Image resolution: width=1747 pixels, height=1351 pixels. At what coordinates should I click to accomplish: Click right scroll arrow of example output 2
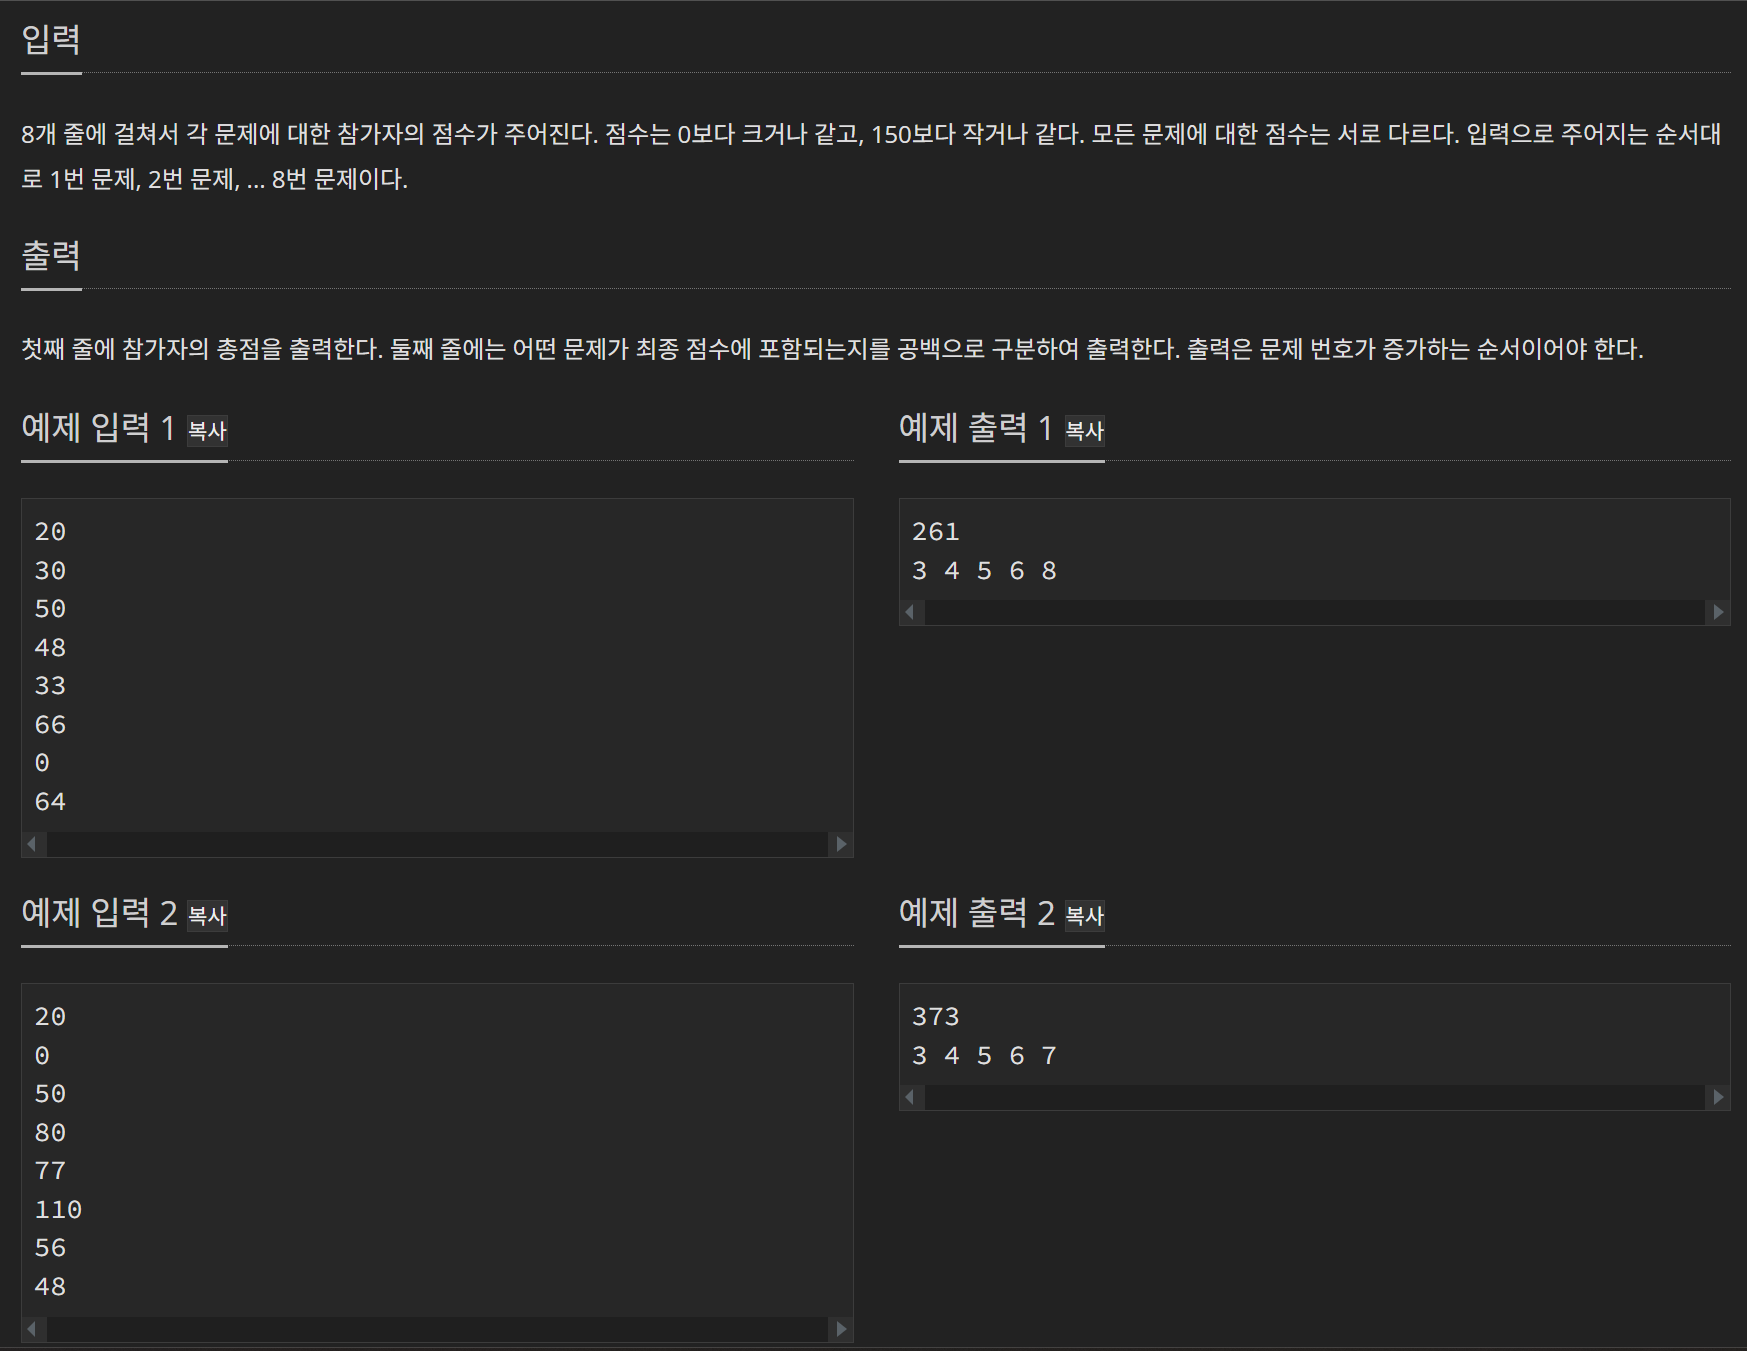[x=1718, y=1097]
